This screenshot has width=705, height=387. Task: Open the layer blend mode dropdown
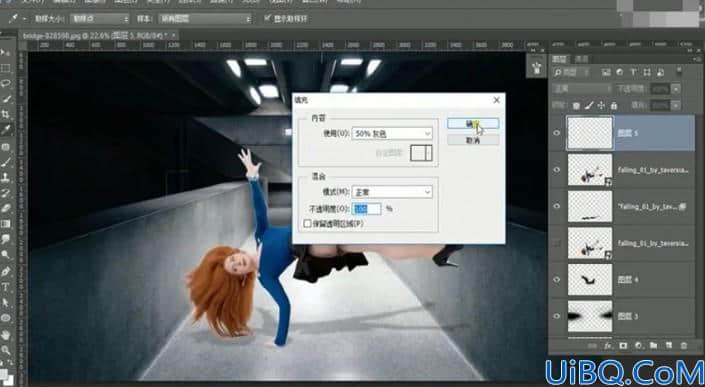[581, 89]
